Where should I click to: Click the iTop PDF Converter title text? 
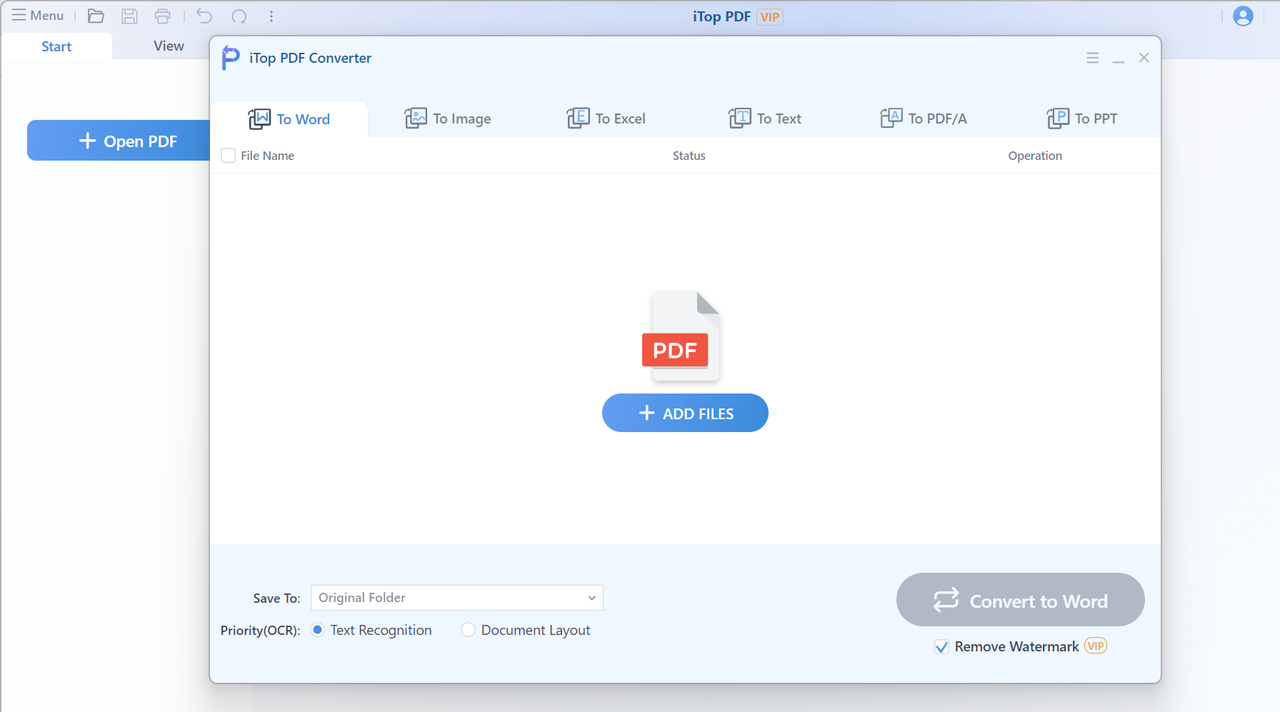[x=310, y=58]
